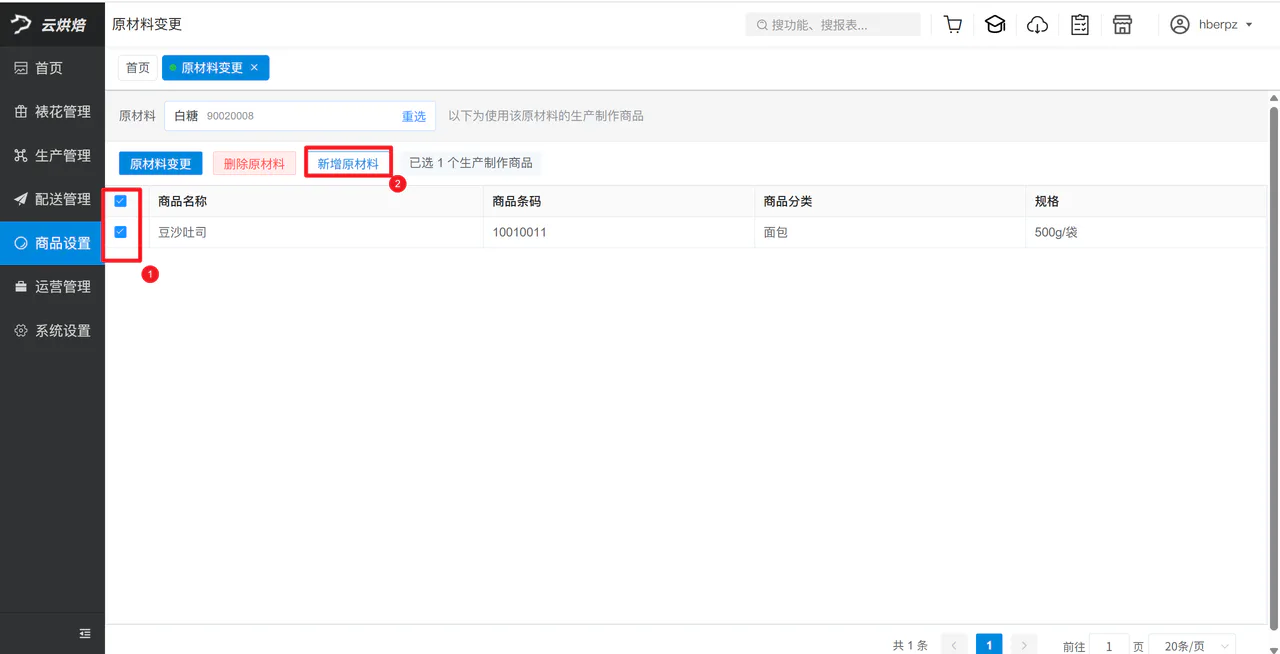Select 商品设置 in the sidebar
Screen dimensions: 1280x654
[x=52, y=243]
